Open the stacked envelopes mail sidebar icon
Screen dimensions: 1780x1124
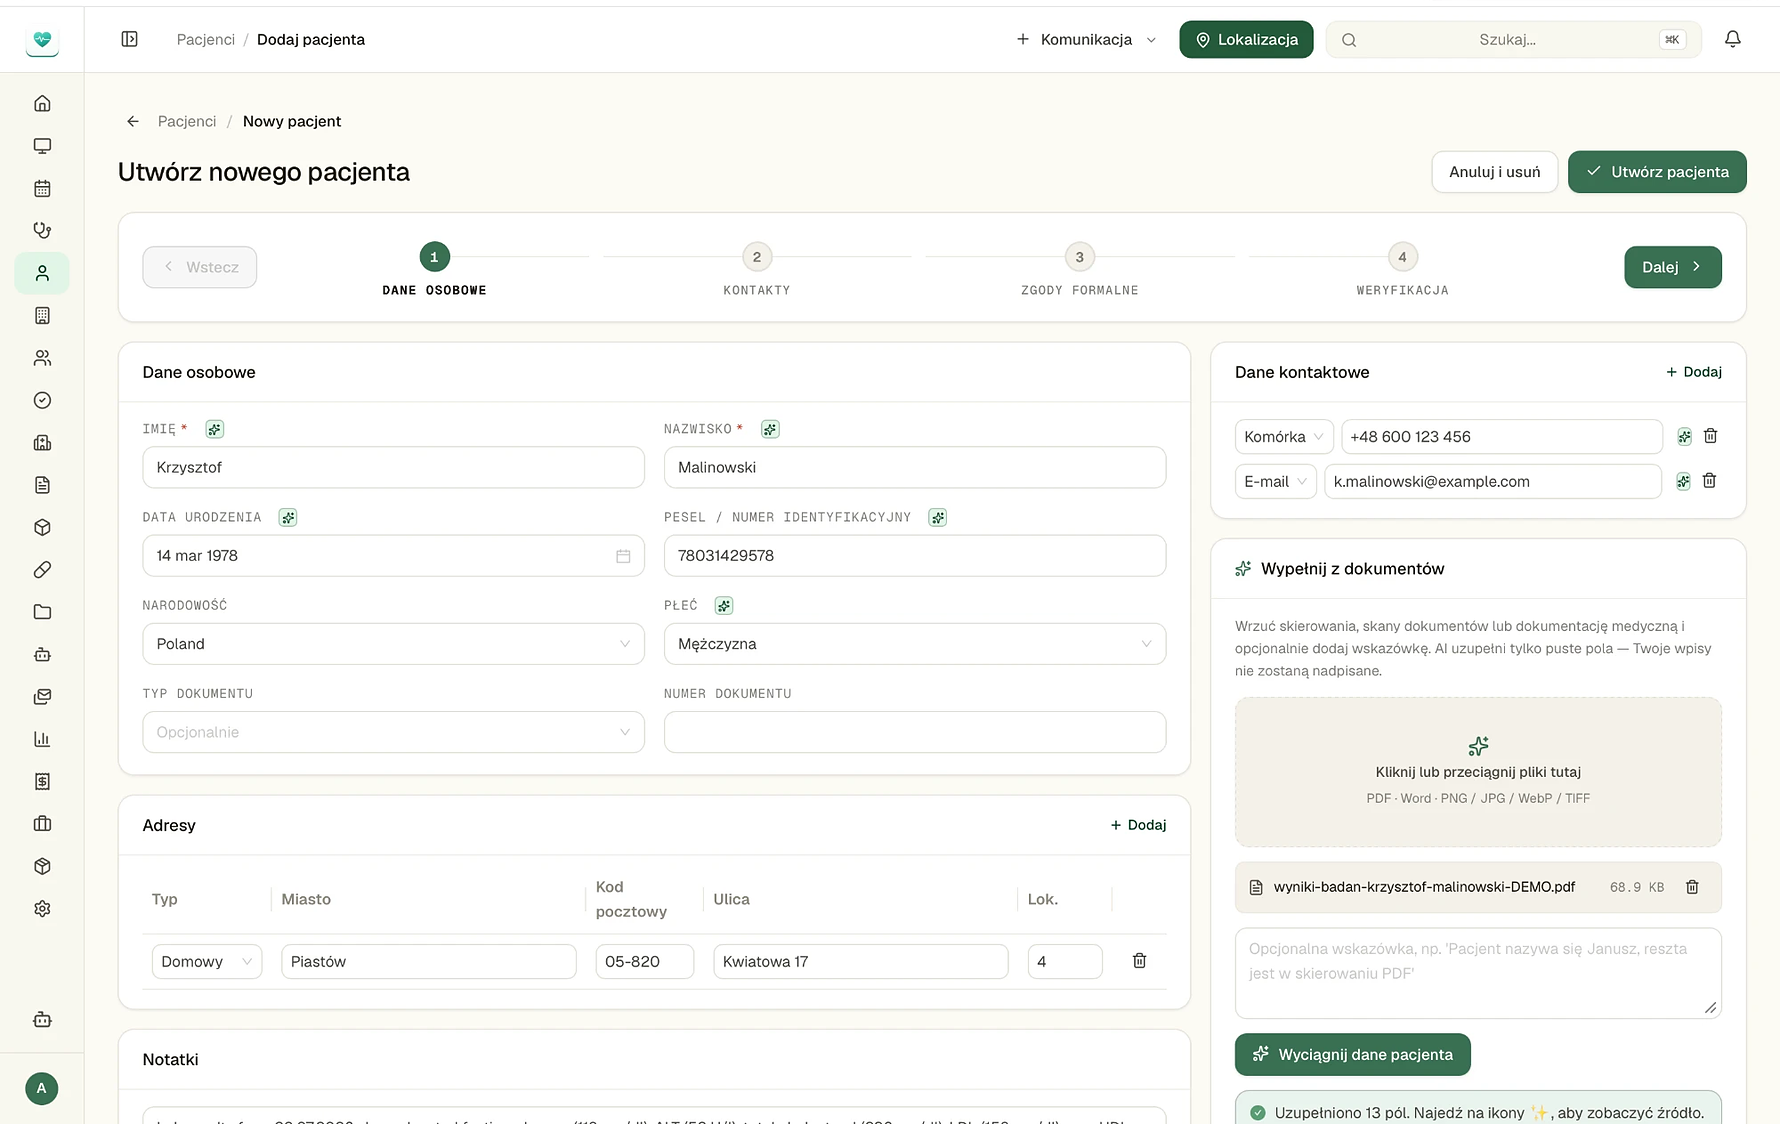tap(42, 697)
